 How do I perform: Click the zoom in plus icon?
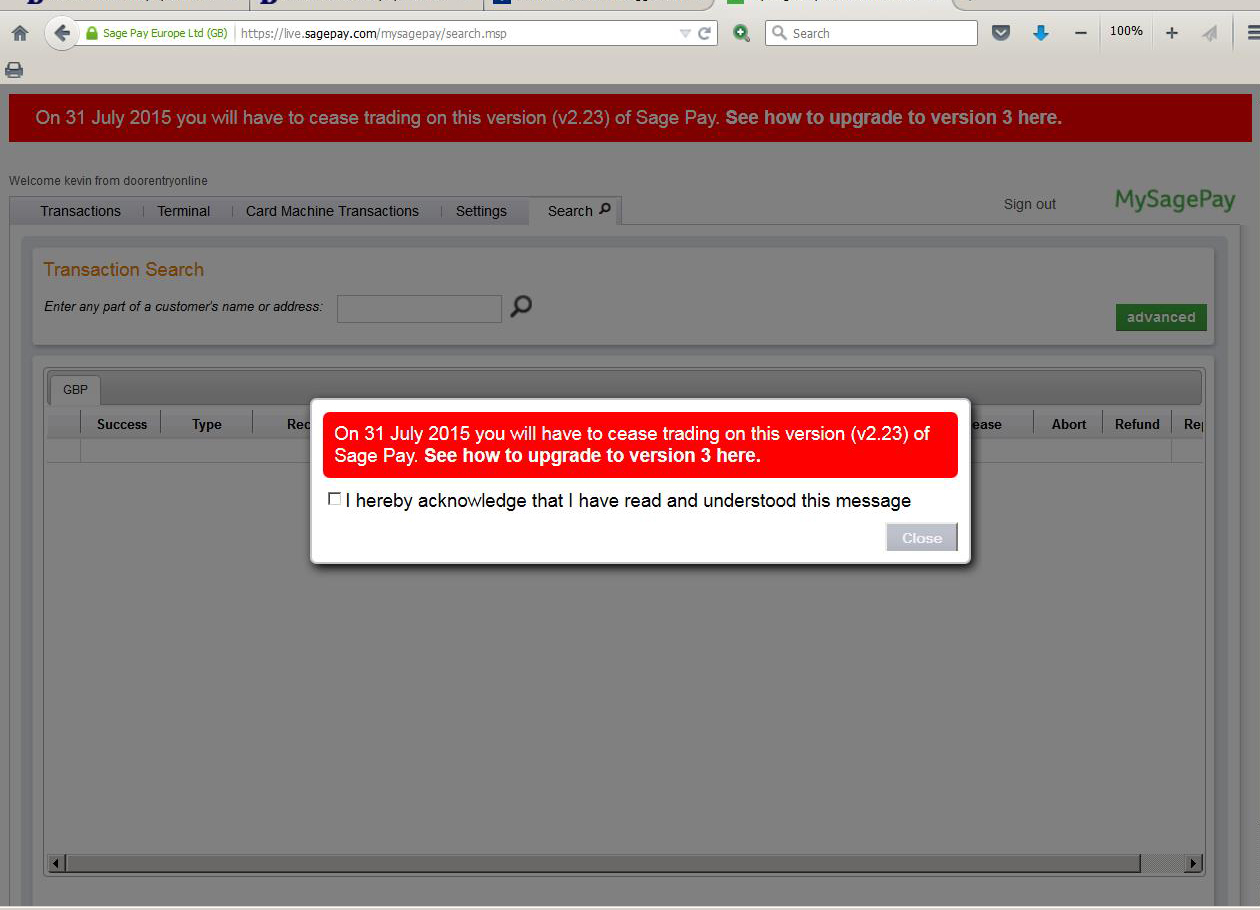1171,33
